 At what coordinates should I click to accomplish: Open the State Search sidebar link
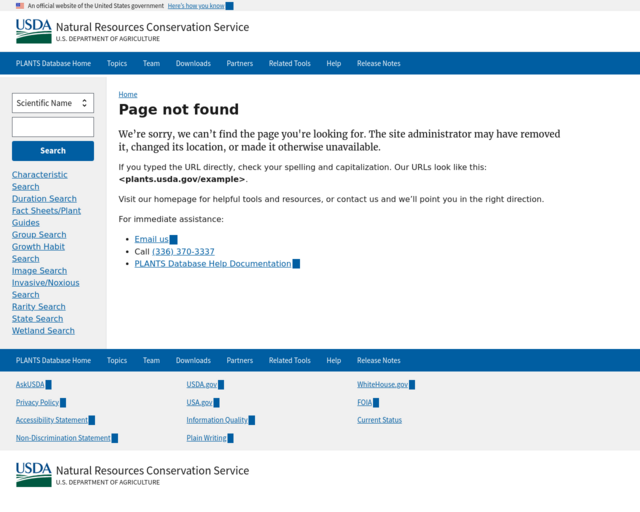[x=37, y=319]
